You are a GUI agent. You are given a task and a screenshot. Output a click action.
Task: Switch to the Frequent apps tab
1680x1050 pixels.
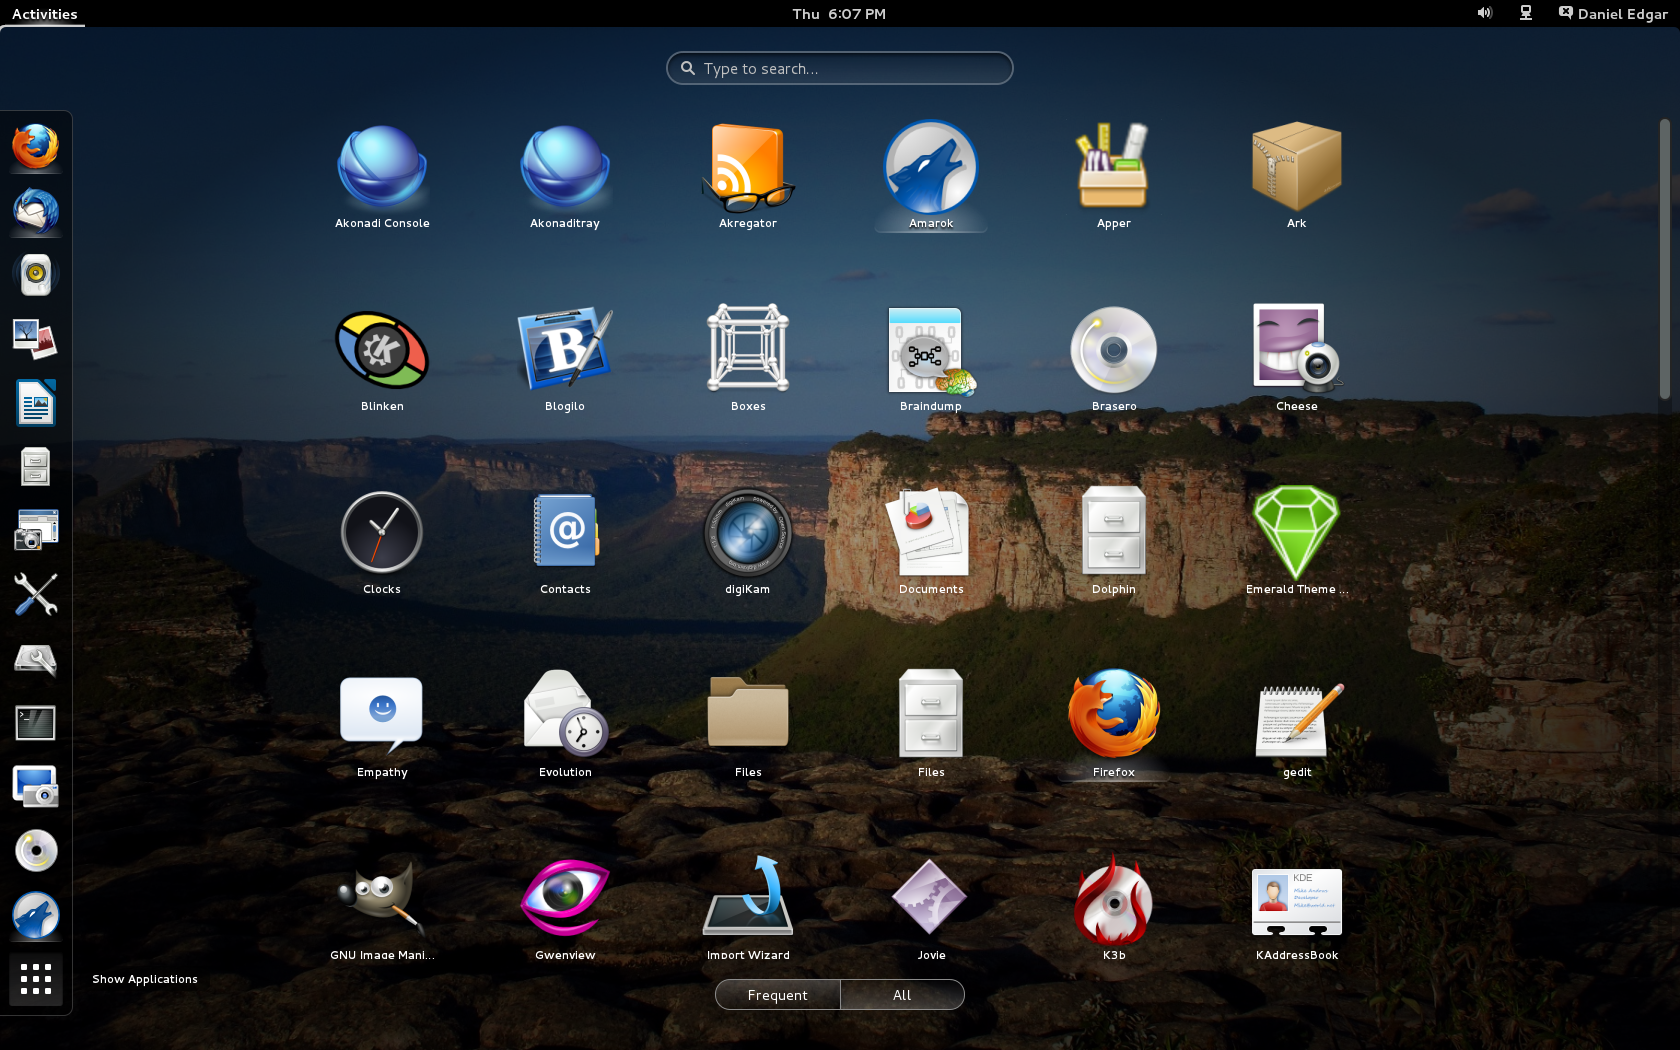point(778,995)
